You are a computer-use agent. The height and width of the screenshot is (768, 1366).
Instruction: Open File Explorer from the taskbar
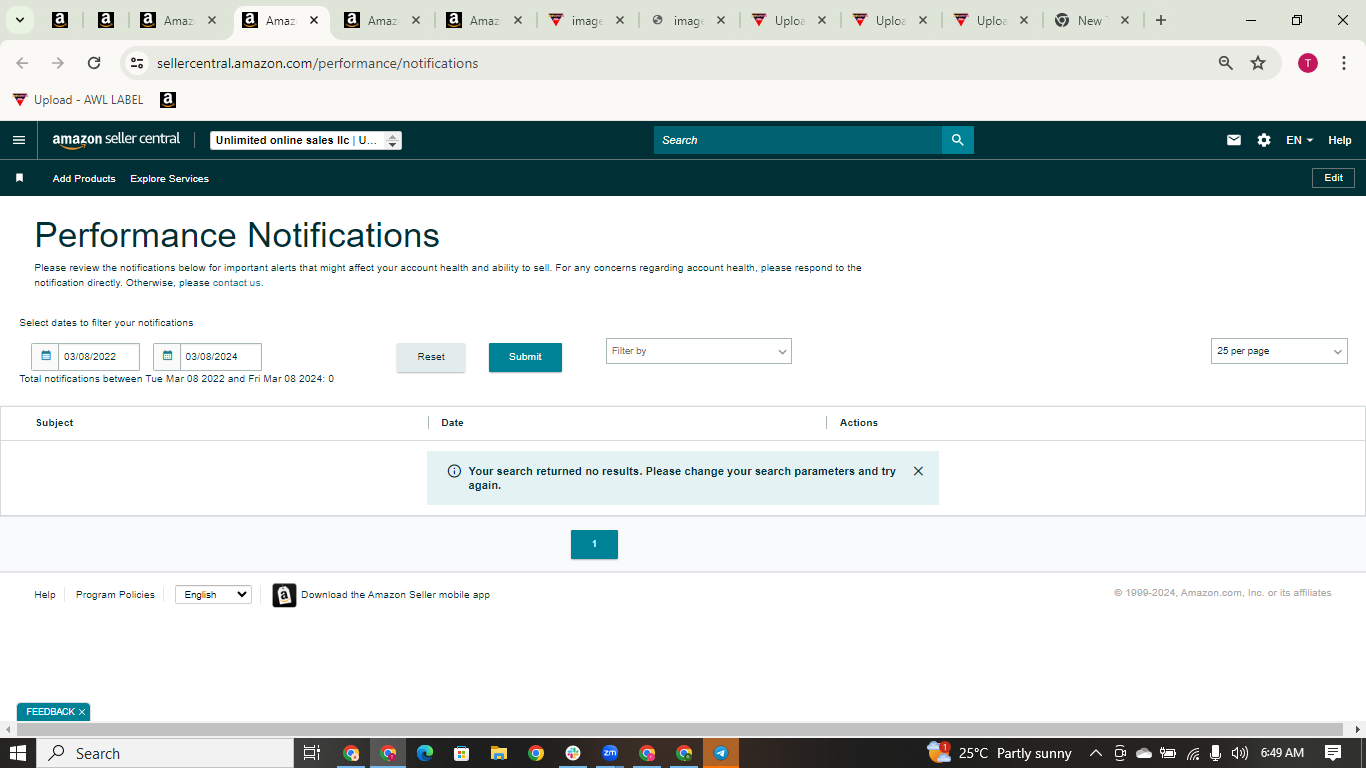tap(499, 753)
